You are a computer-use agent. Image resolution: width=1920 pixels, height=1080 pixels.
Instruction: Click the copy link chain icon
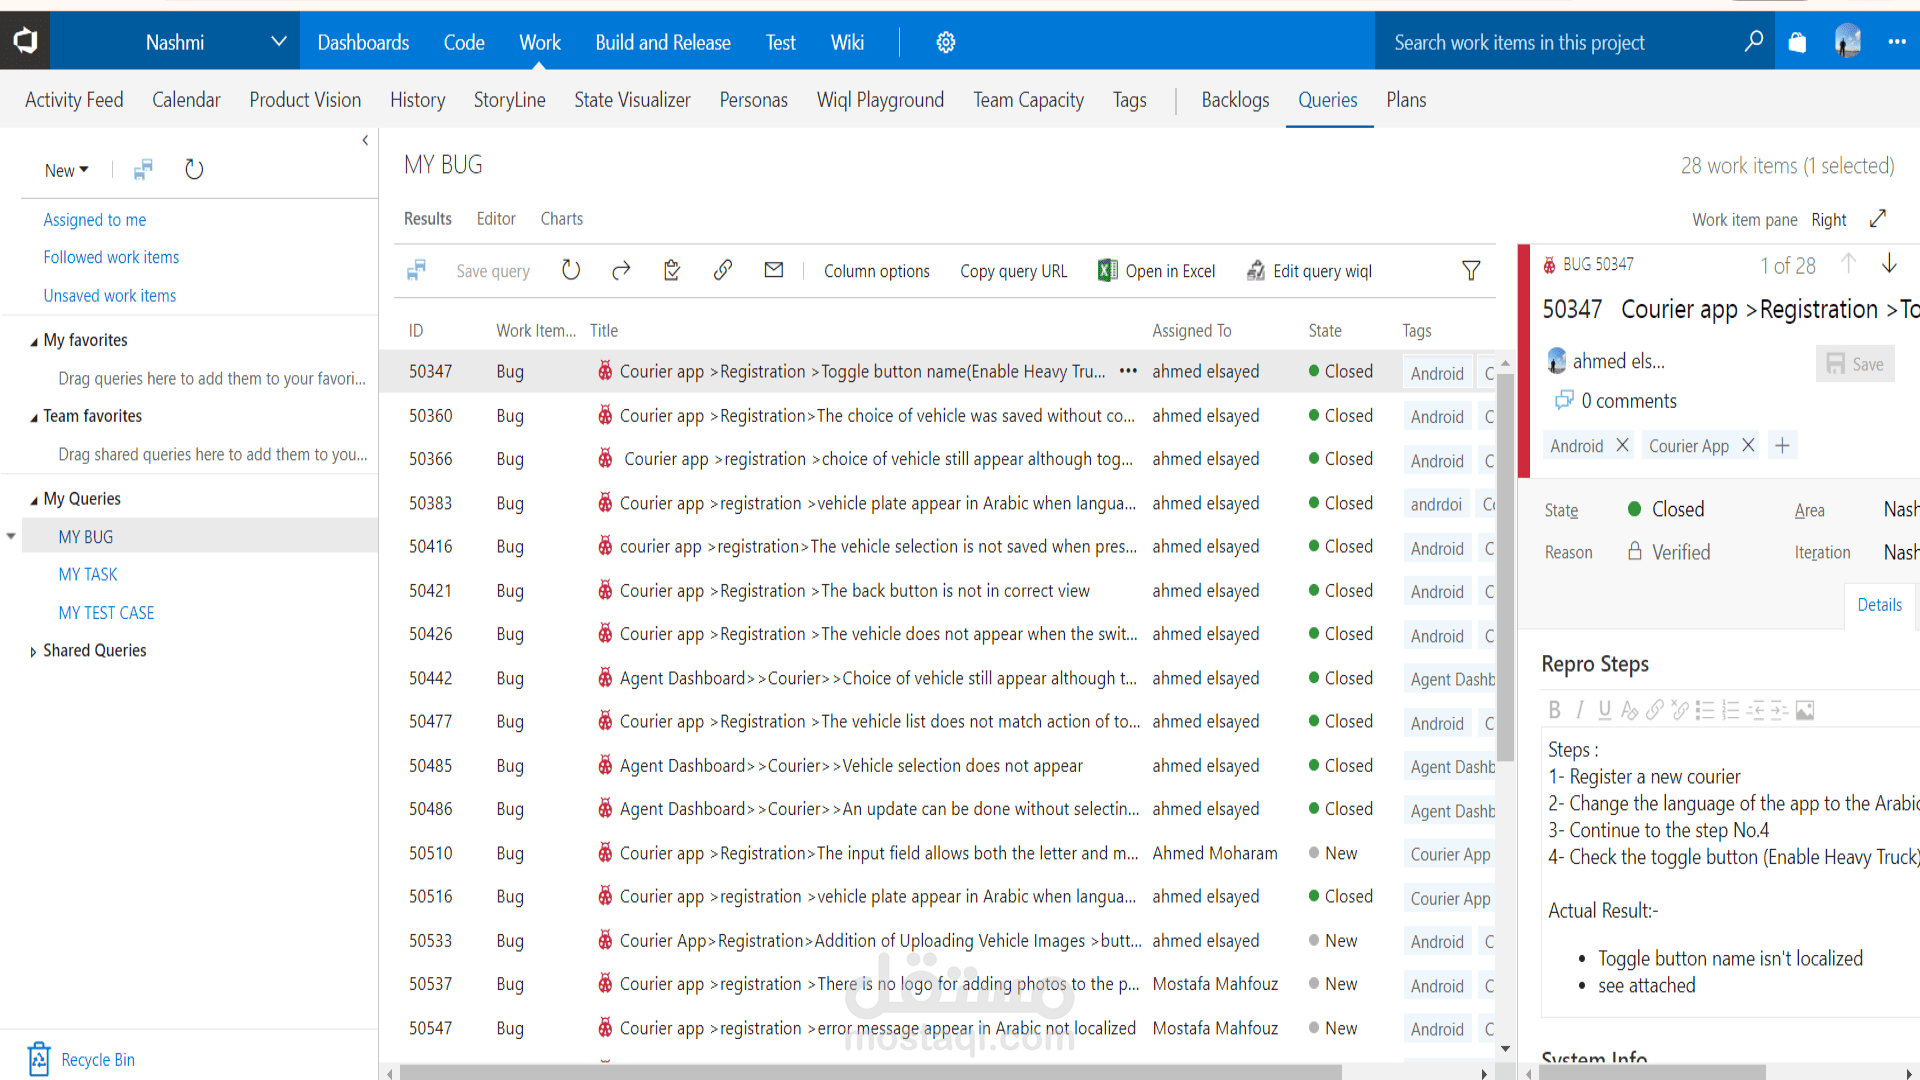(x=723, y=270)
